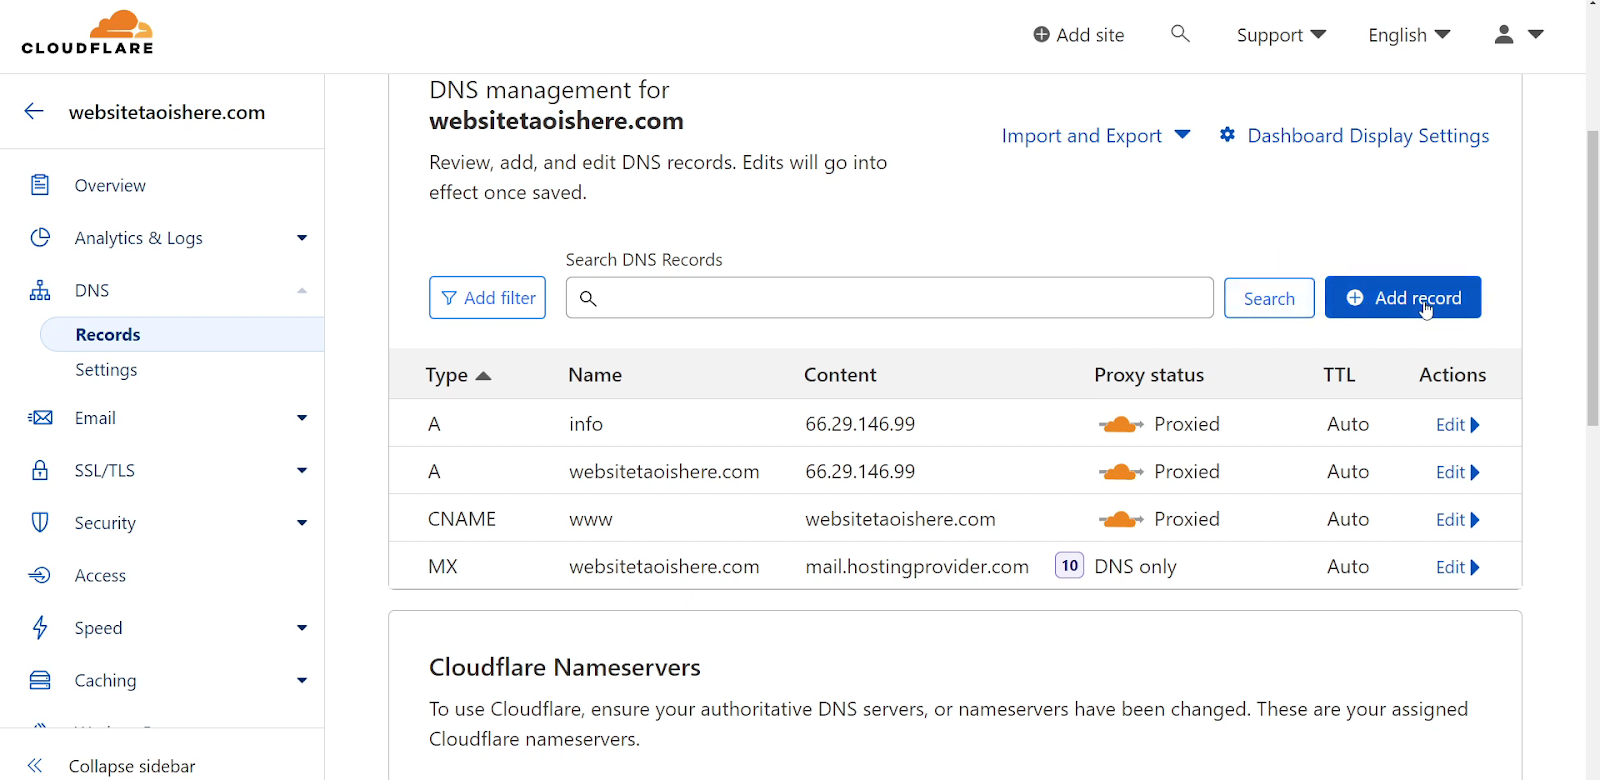Open the Support dropdown menu
Viewport: 1600px width, 780px height.
pyautogui.click(x=1281, y=35)
